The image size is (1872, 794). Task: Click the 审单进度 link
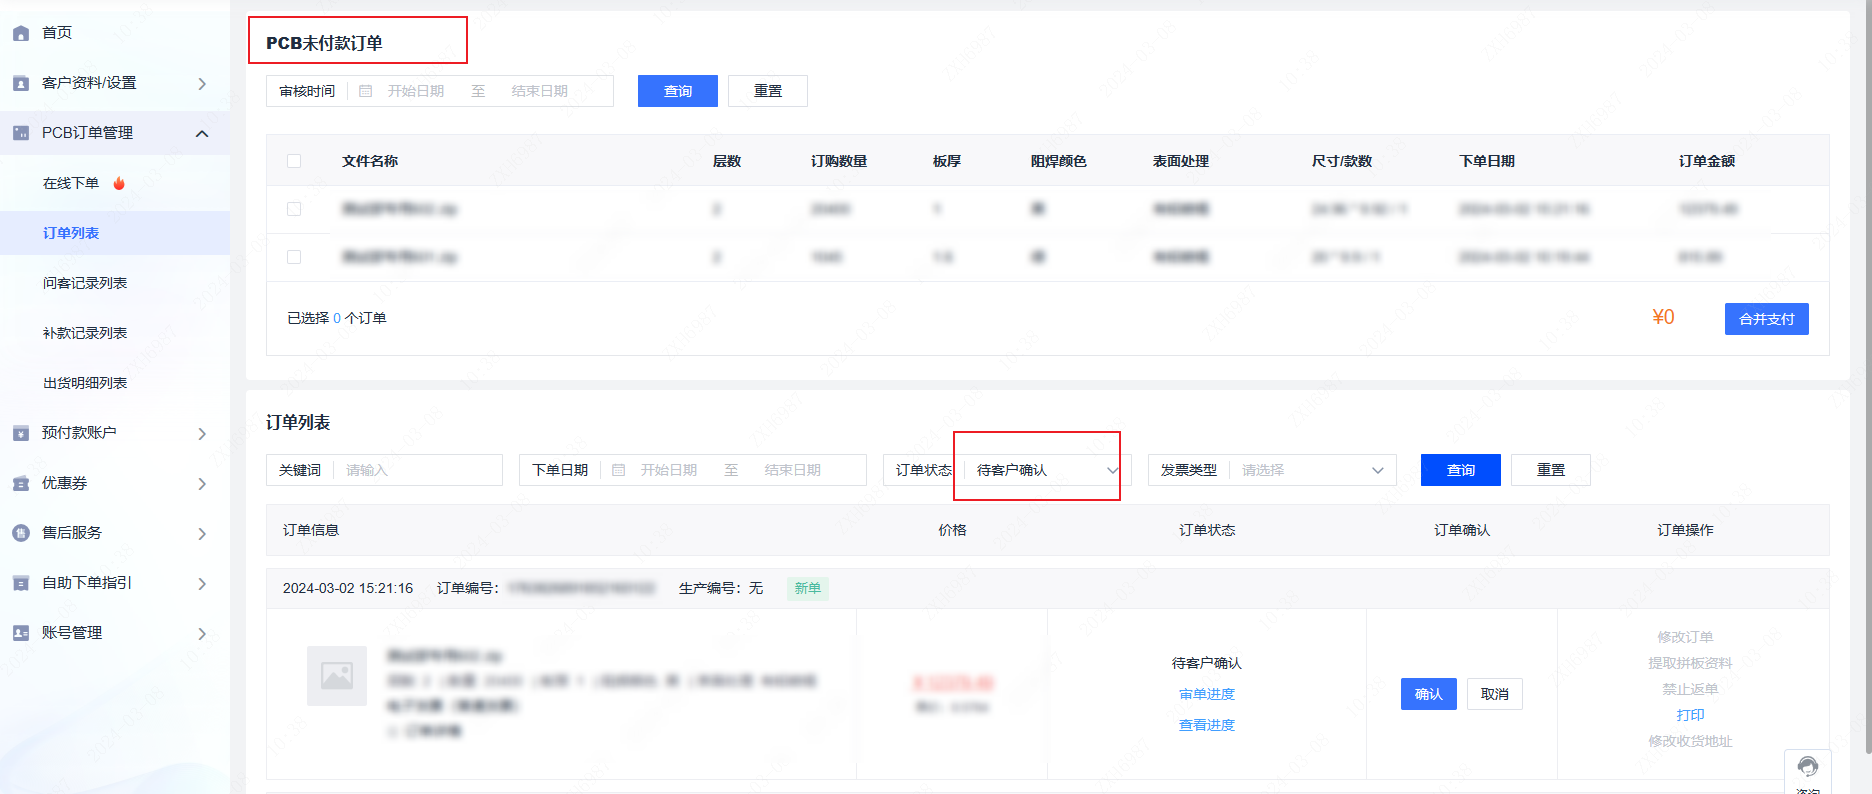(1206, 694)
